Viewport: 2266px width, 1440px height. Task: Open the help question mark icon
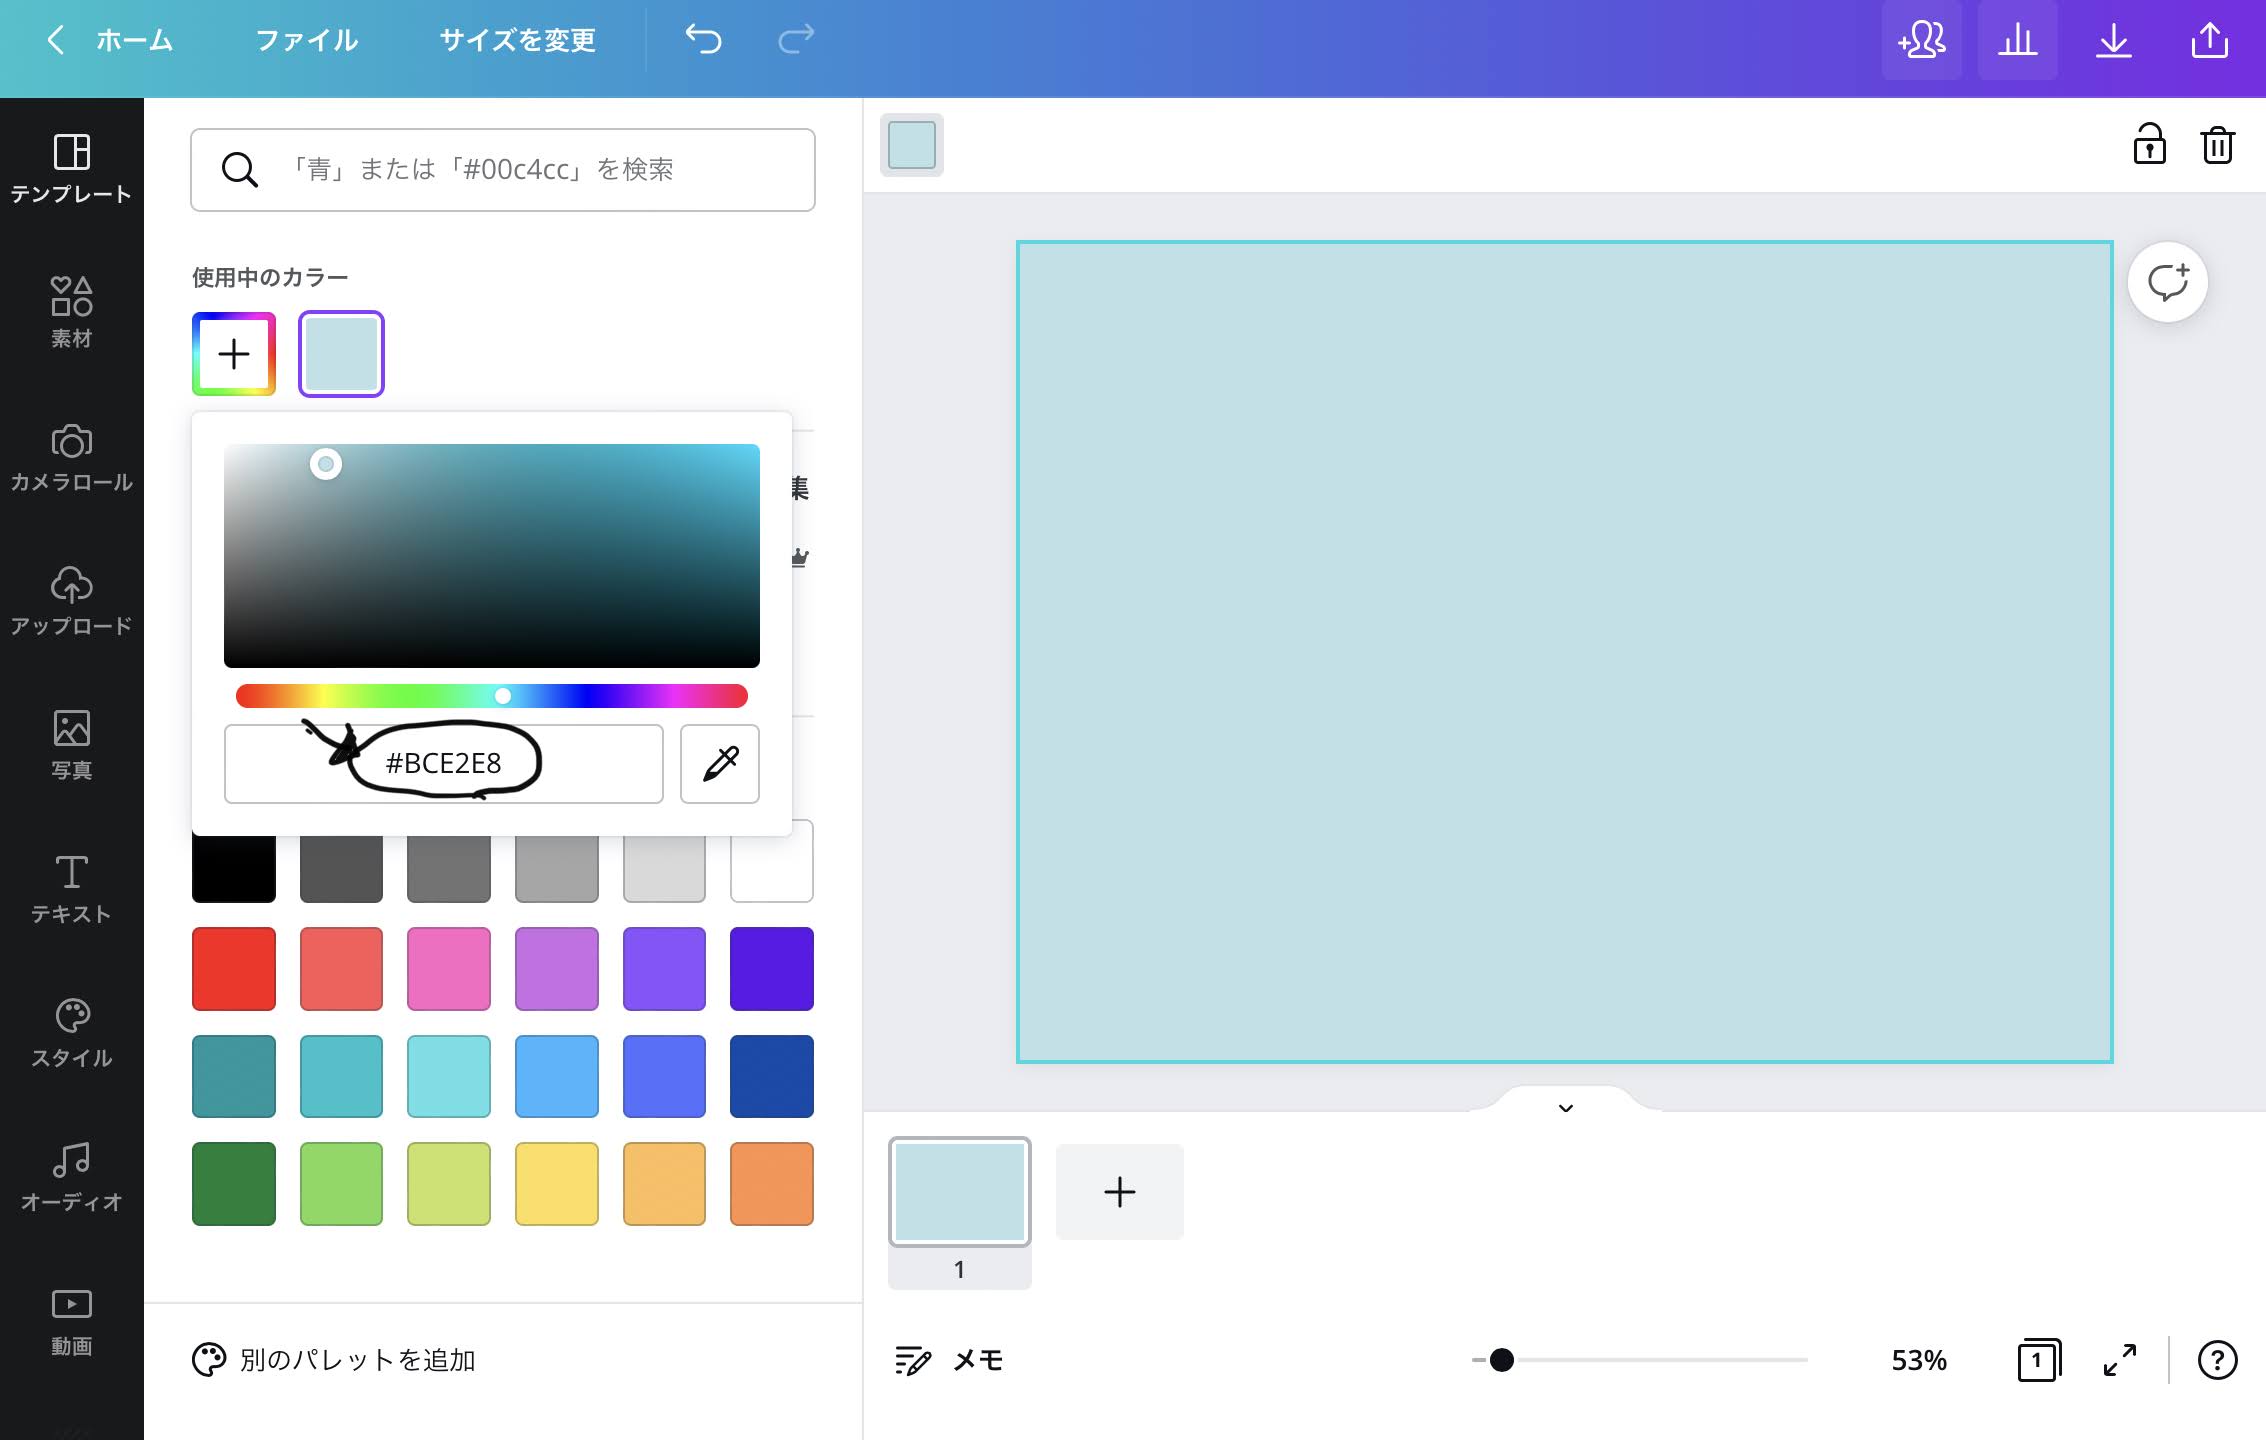click(2217, 1360)
